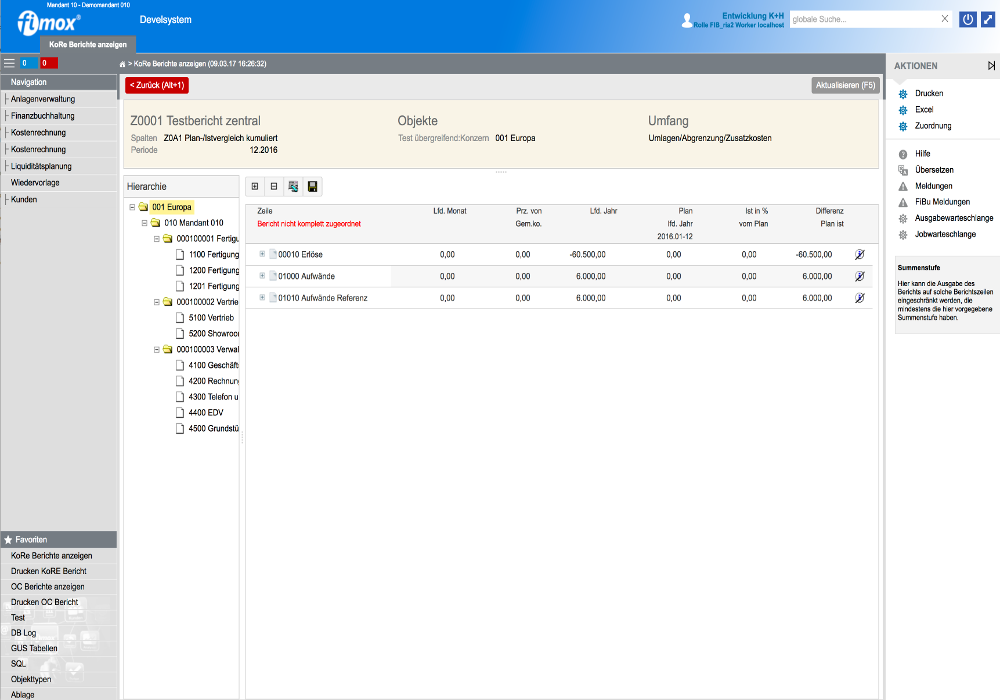Screen dimensions: 1000x700
Task: Click the expand-all icon in the report toolbar
Action: [255, 186]
